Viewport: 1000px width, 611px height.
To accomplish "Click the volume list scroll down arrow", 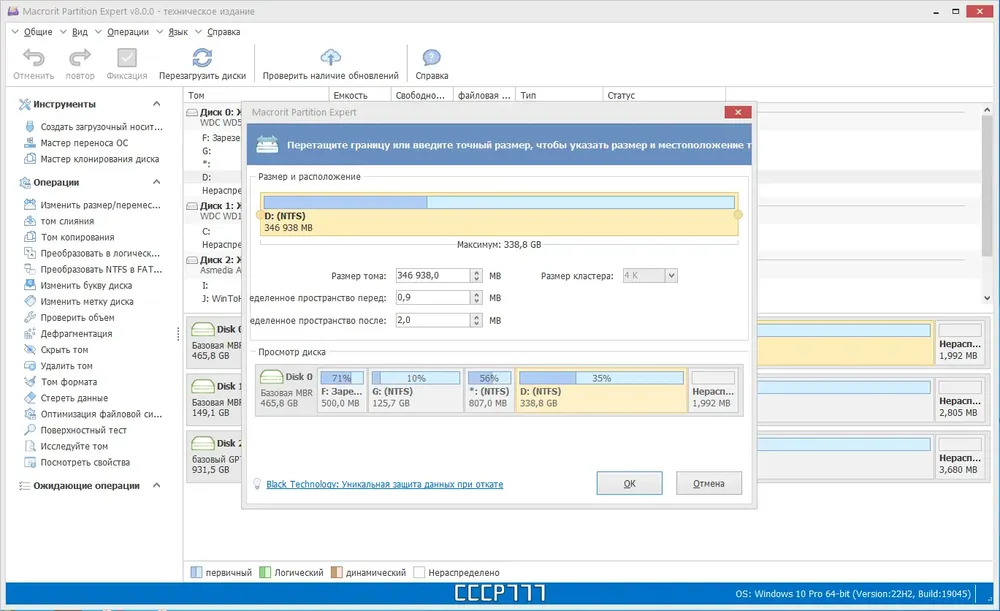I will coord(987,298).
